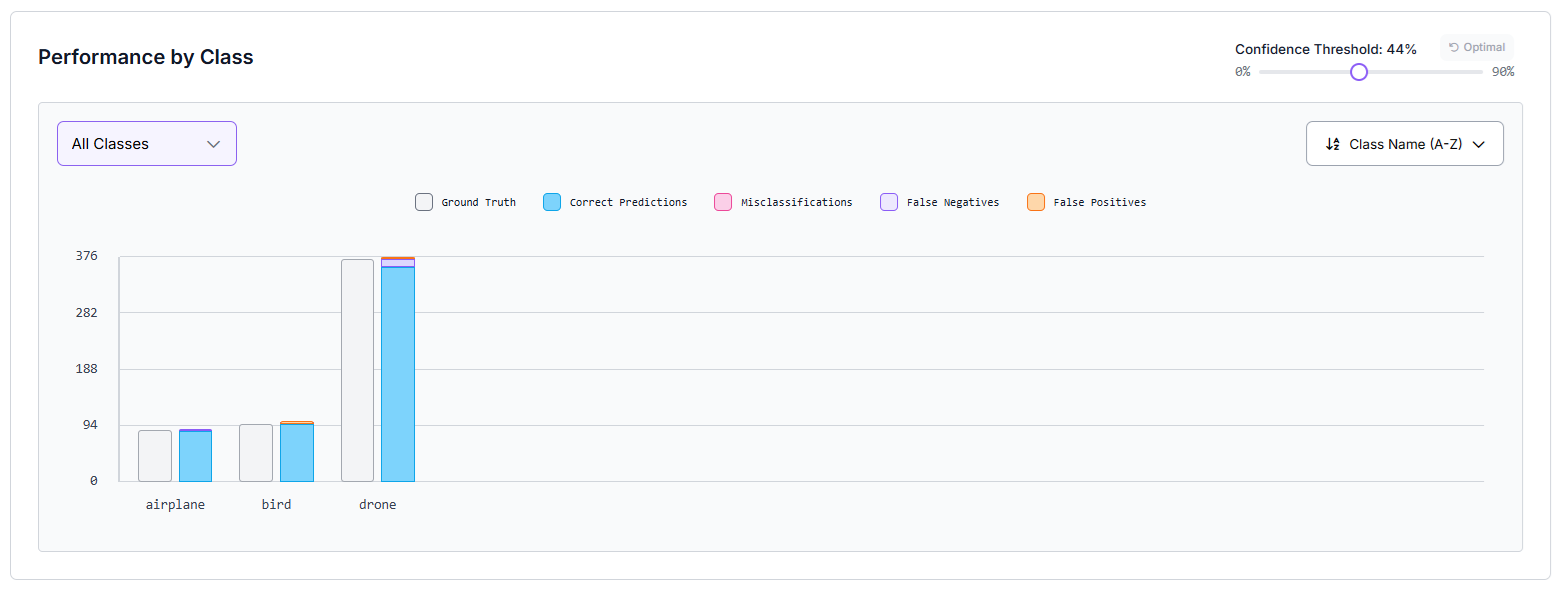Click the Confidence Threshold slider handle
This screenshot has width=1564, height=589.
1358,72
